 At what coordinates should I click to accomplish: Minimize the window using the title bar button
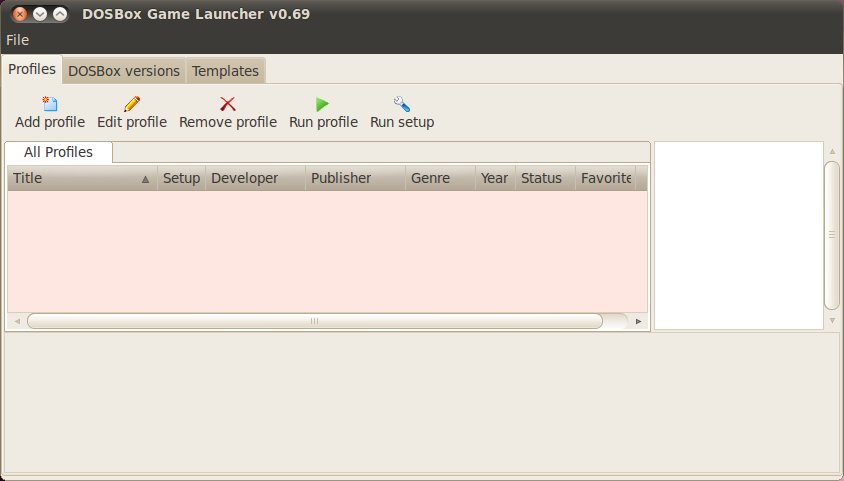pyautogui.click(x=40, y=14)
